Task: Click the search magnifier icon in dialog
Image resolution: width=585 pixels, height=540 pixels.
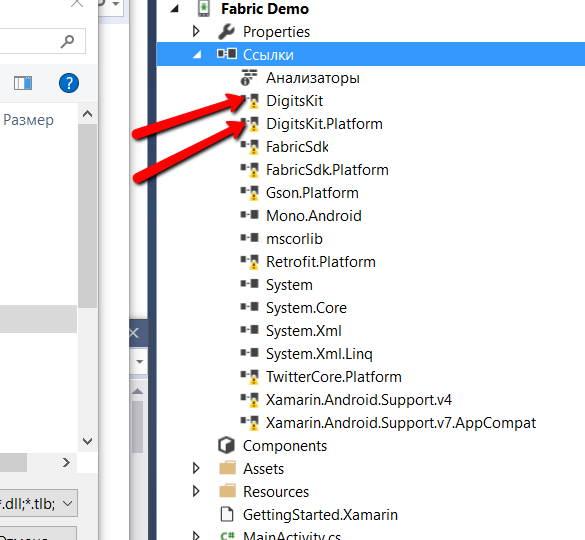Action: click(x=68, y=41)
